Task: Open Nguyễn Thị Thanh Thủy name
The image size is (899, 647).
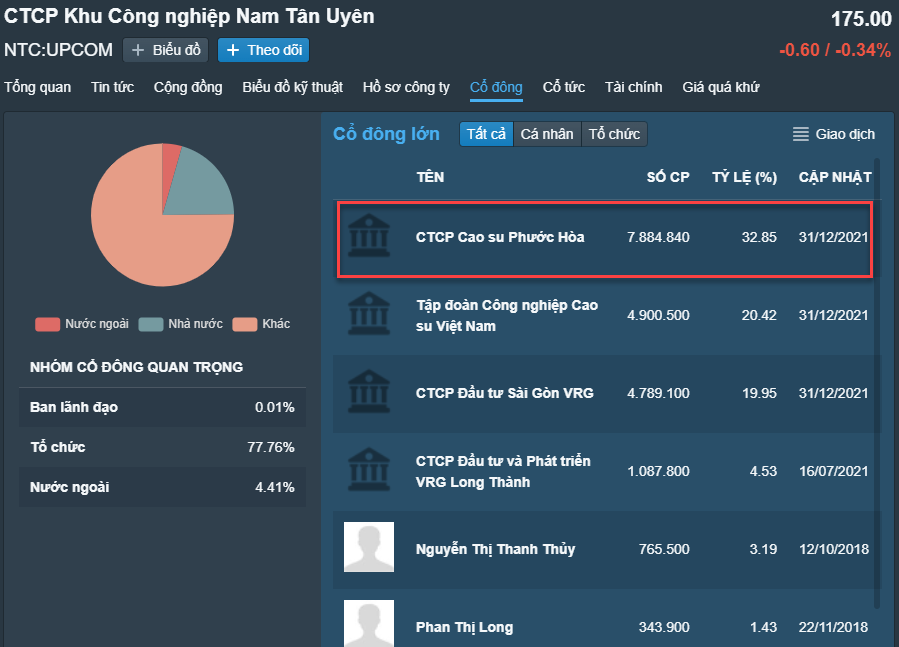Action: click(x=495, y=549)
